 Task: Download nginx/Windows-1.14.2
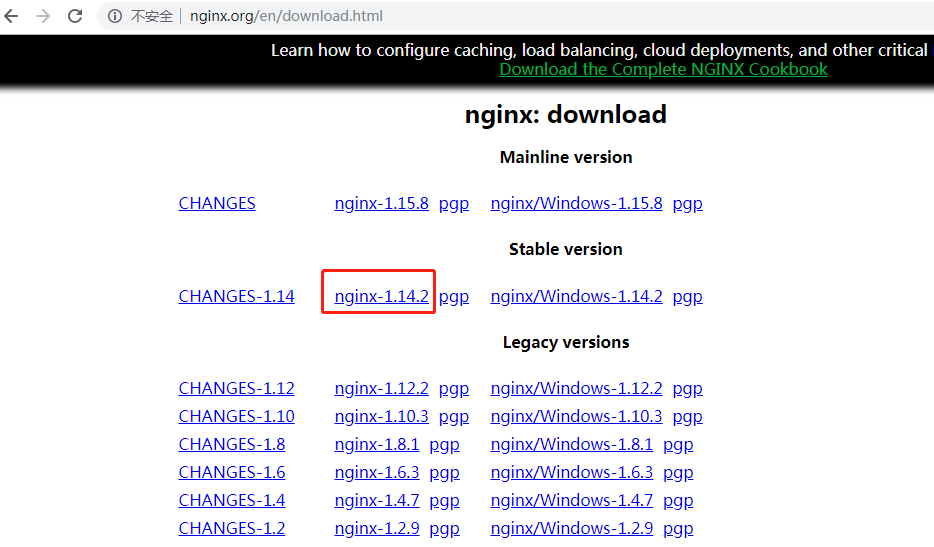coord(576,296)
